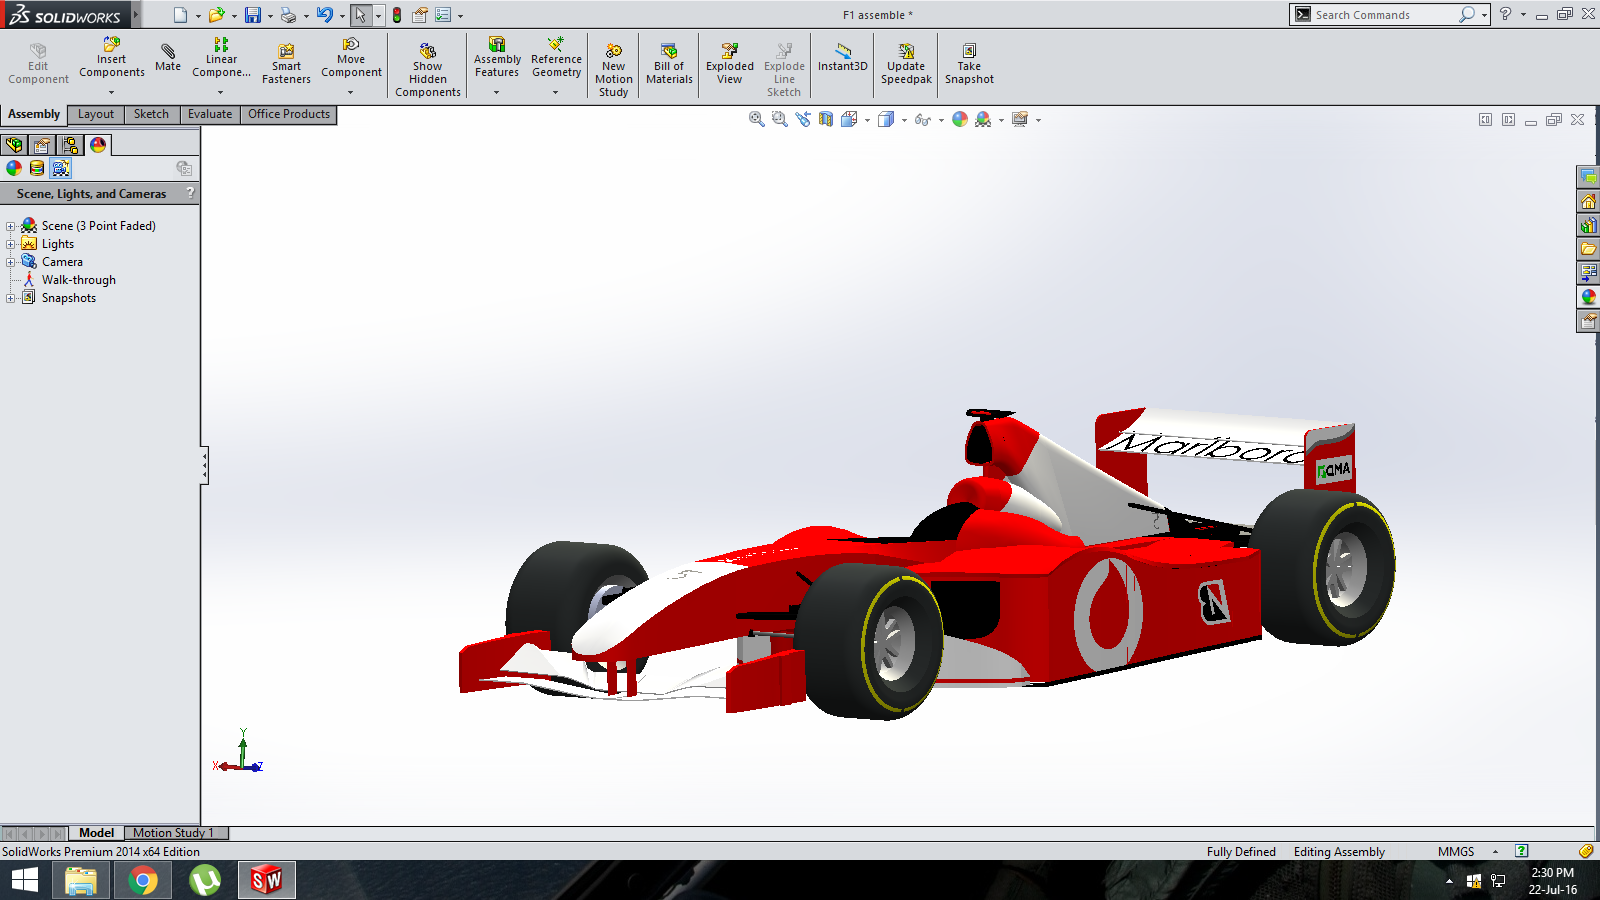Expand the Scene (3 Point Faded) node

pos(11,226)
